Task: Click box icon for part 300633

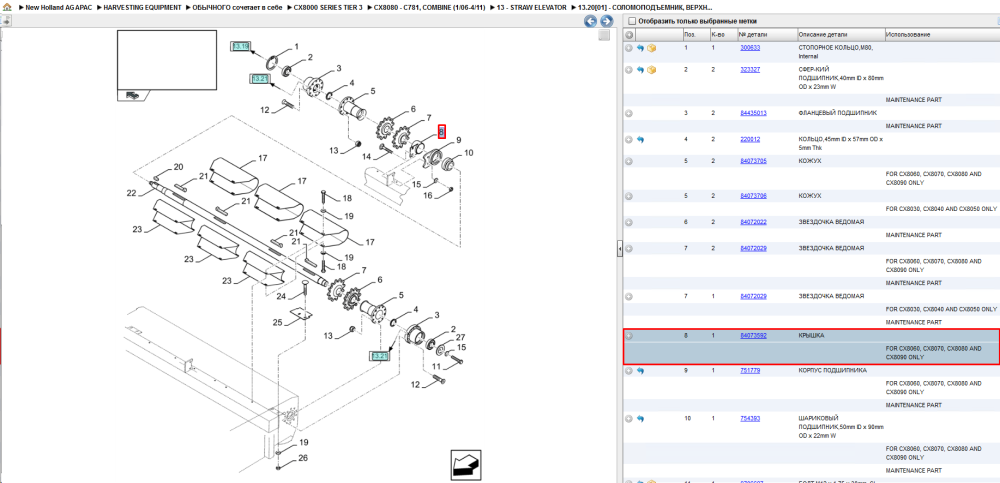Action: coord(652,48)
